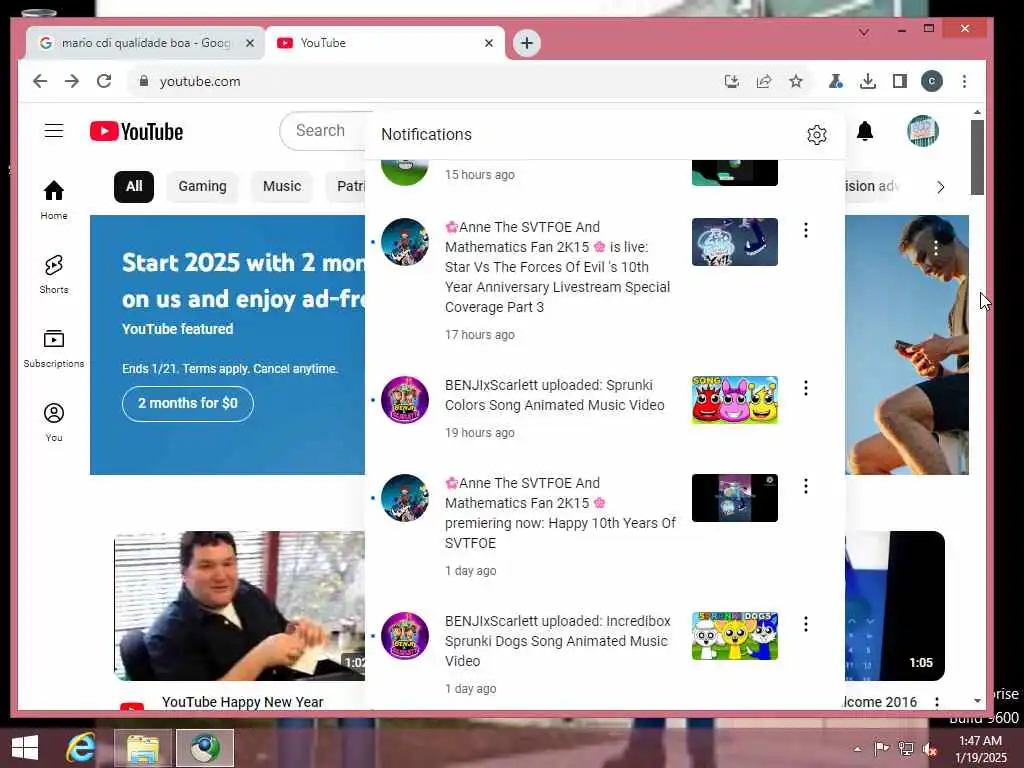Open the Sprunki Dogs Song thumbnail
This screenshot has height=768, width=1024.
click(x=735, y=636)
